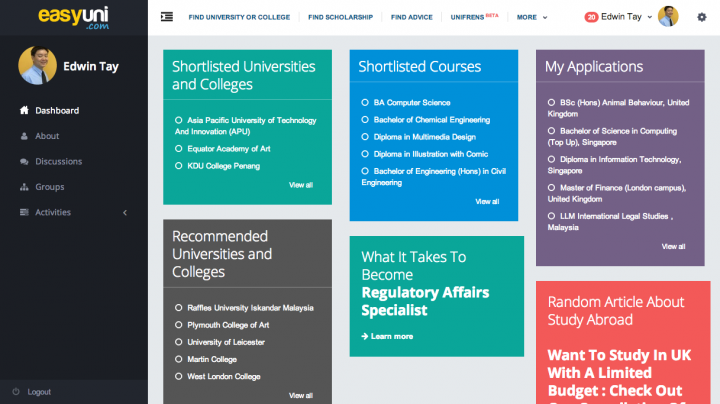This screenshot has width=720, height=404.
Task: View all shortlisted universities and colleges
Action: point(301,185)
